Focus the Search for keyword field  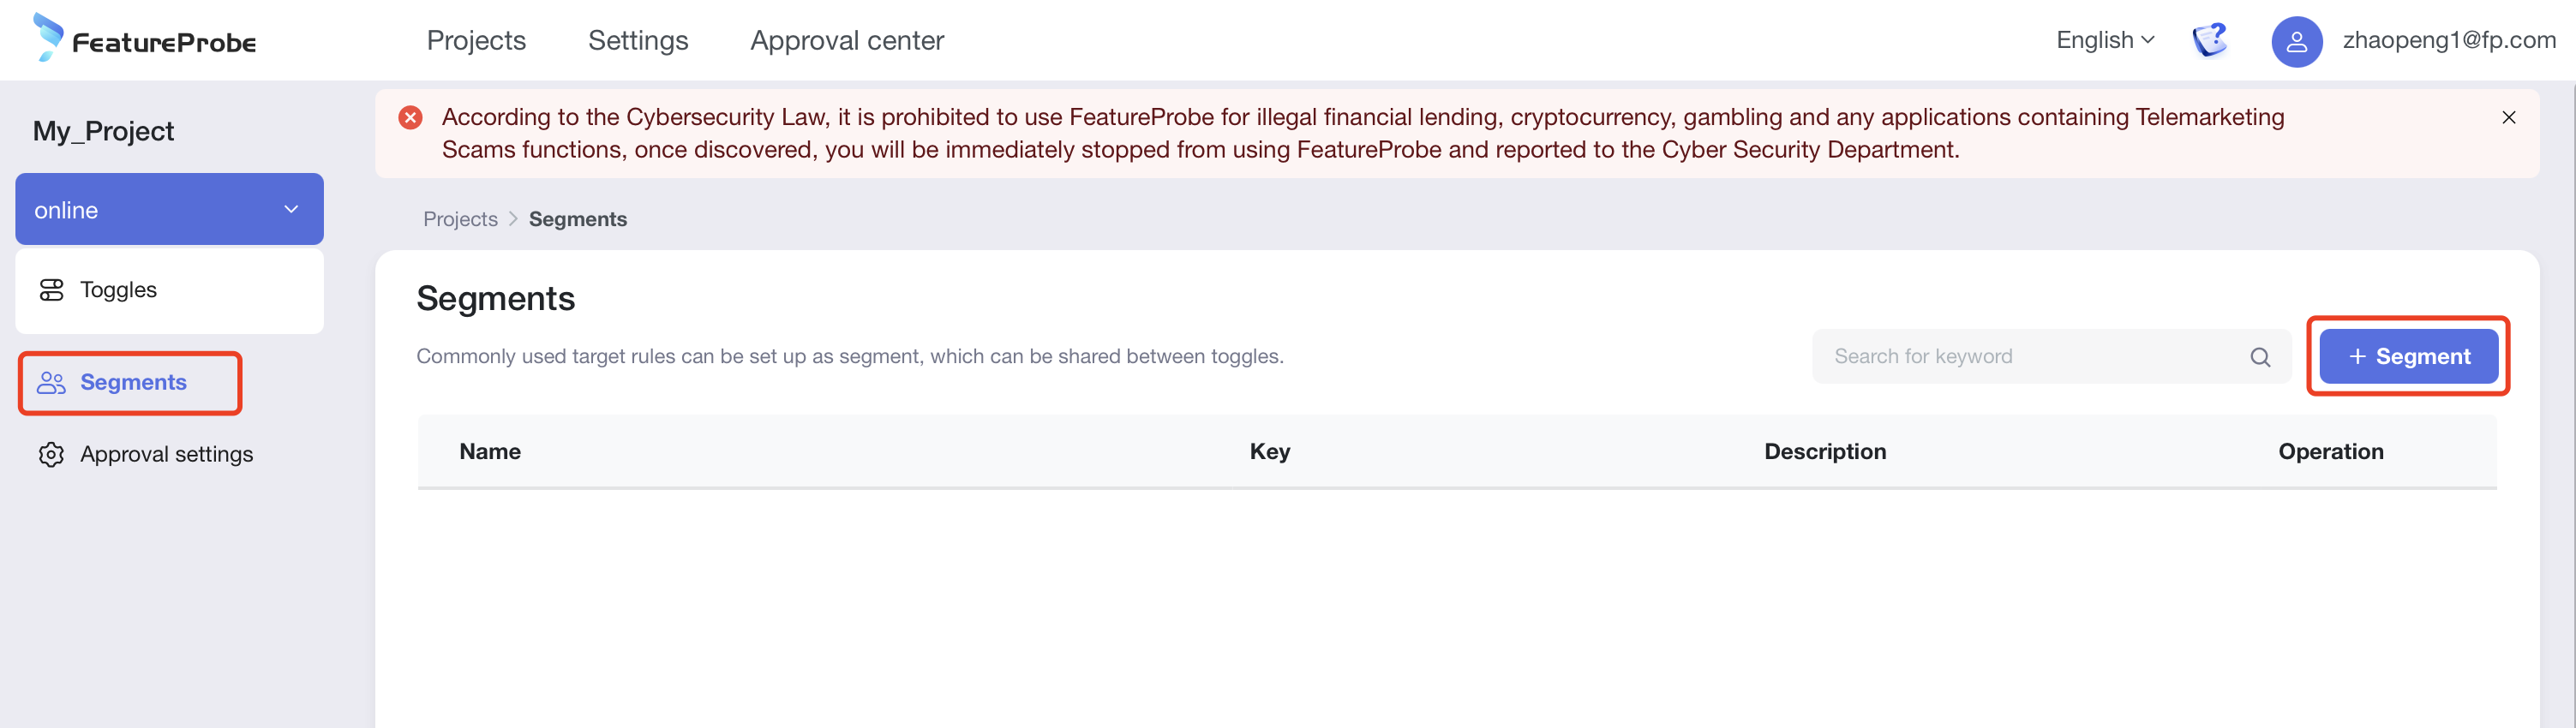pos(2030,357)
